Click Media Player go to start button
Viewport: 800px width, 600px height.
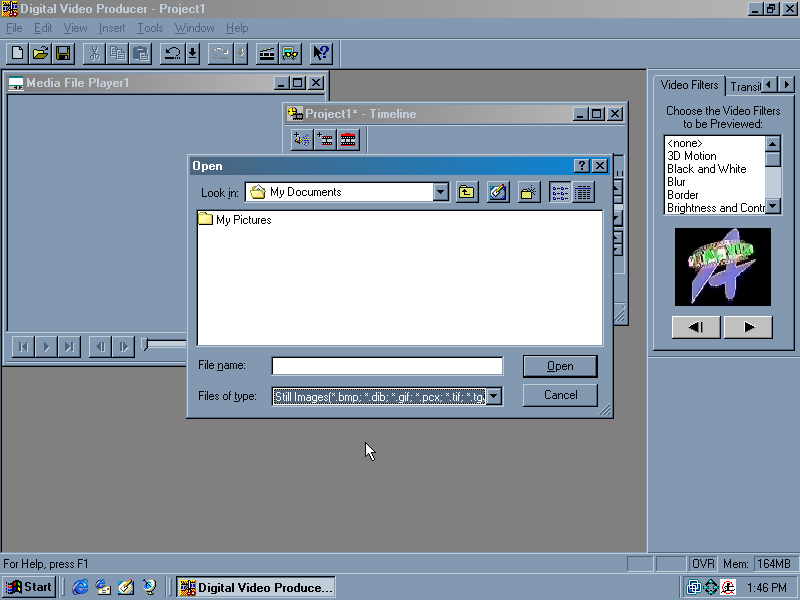click(x=23, y=347)
